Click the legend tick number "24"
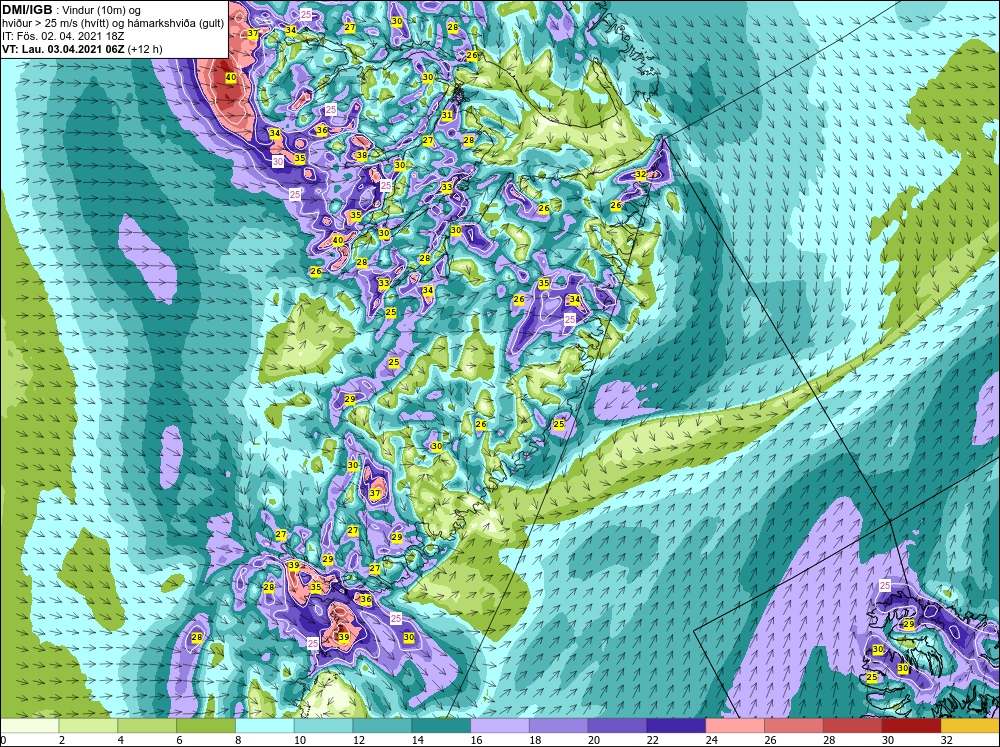1000x747 pixels. [712, 740]
